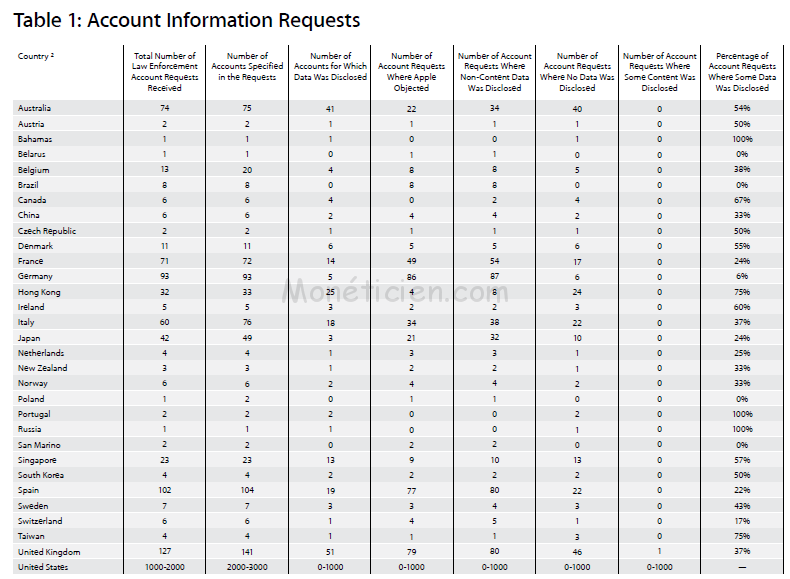Screen dimensions: 790x579
Task: Click the Hong Kong row label
Action: tap(39, 292)
